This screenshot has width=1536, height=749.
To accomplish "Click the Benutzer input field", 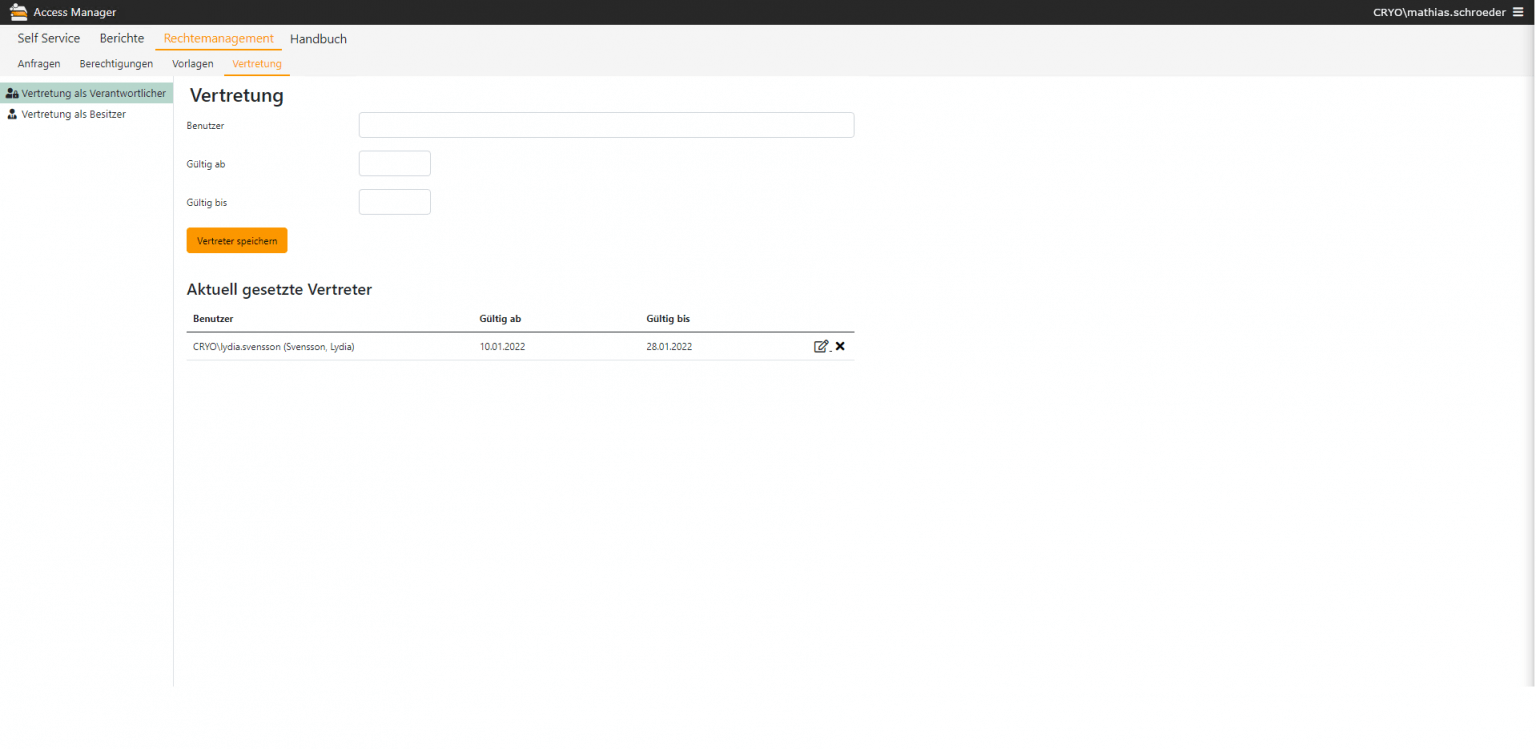I will click(x=606, y=125).
